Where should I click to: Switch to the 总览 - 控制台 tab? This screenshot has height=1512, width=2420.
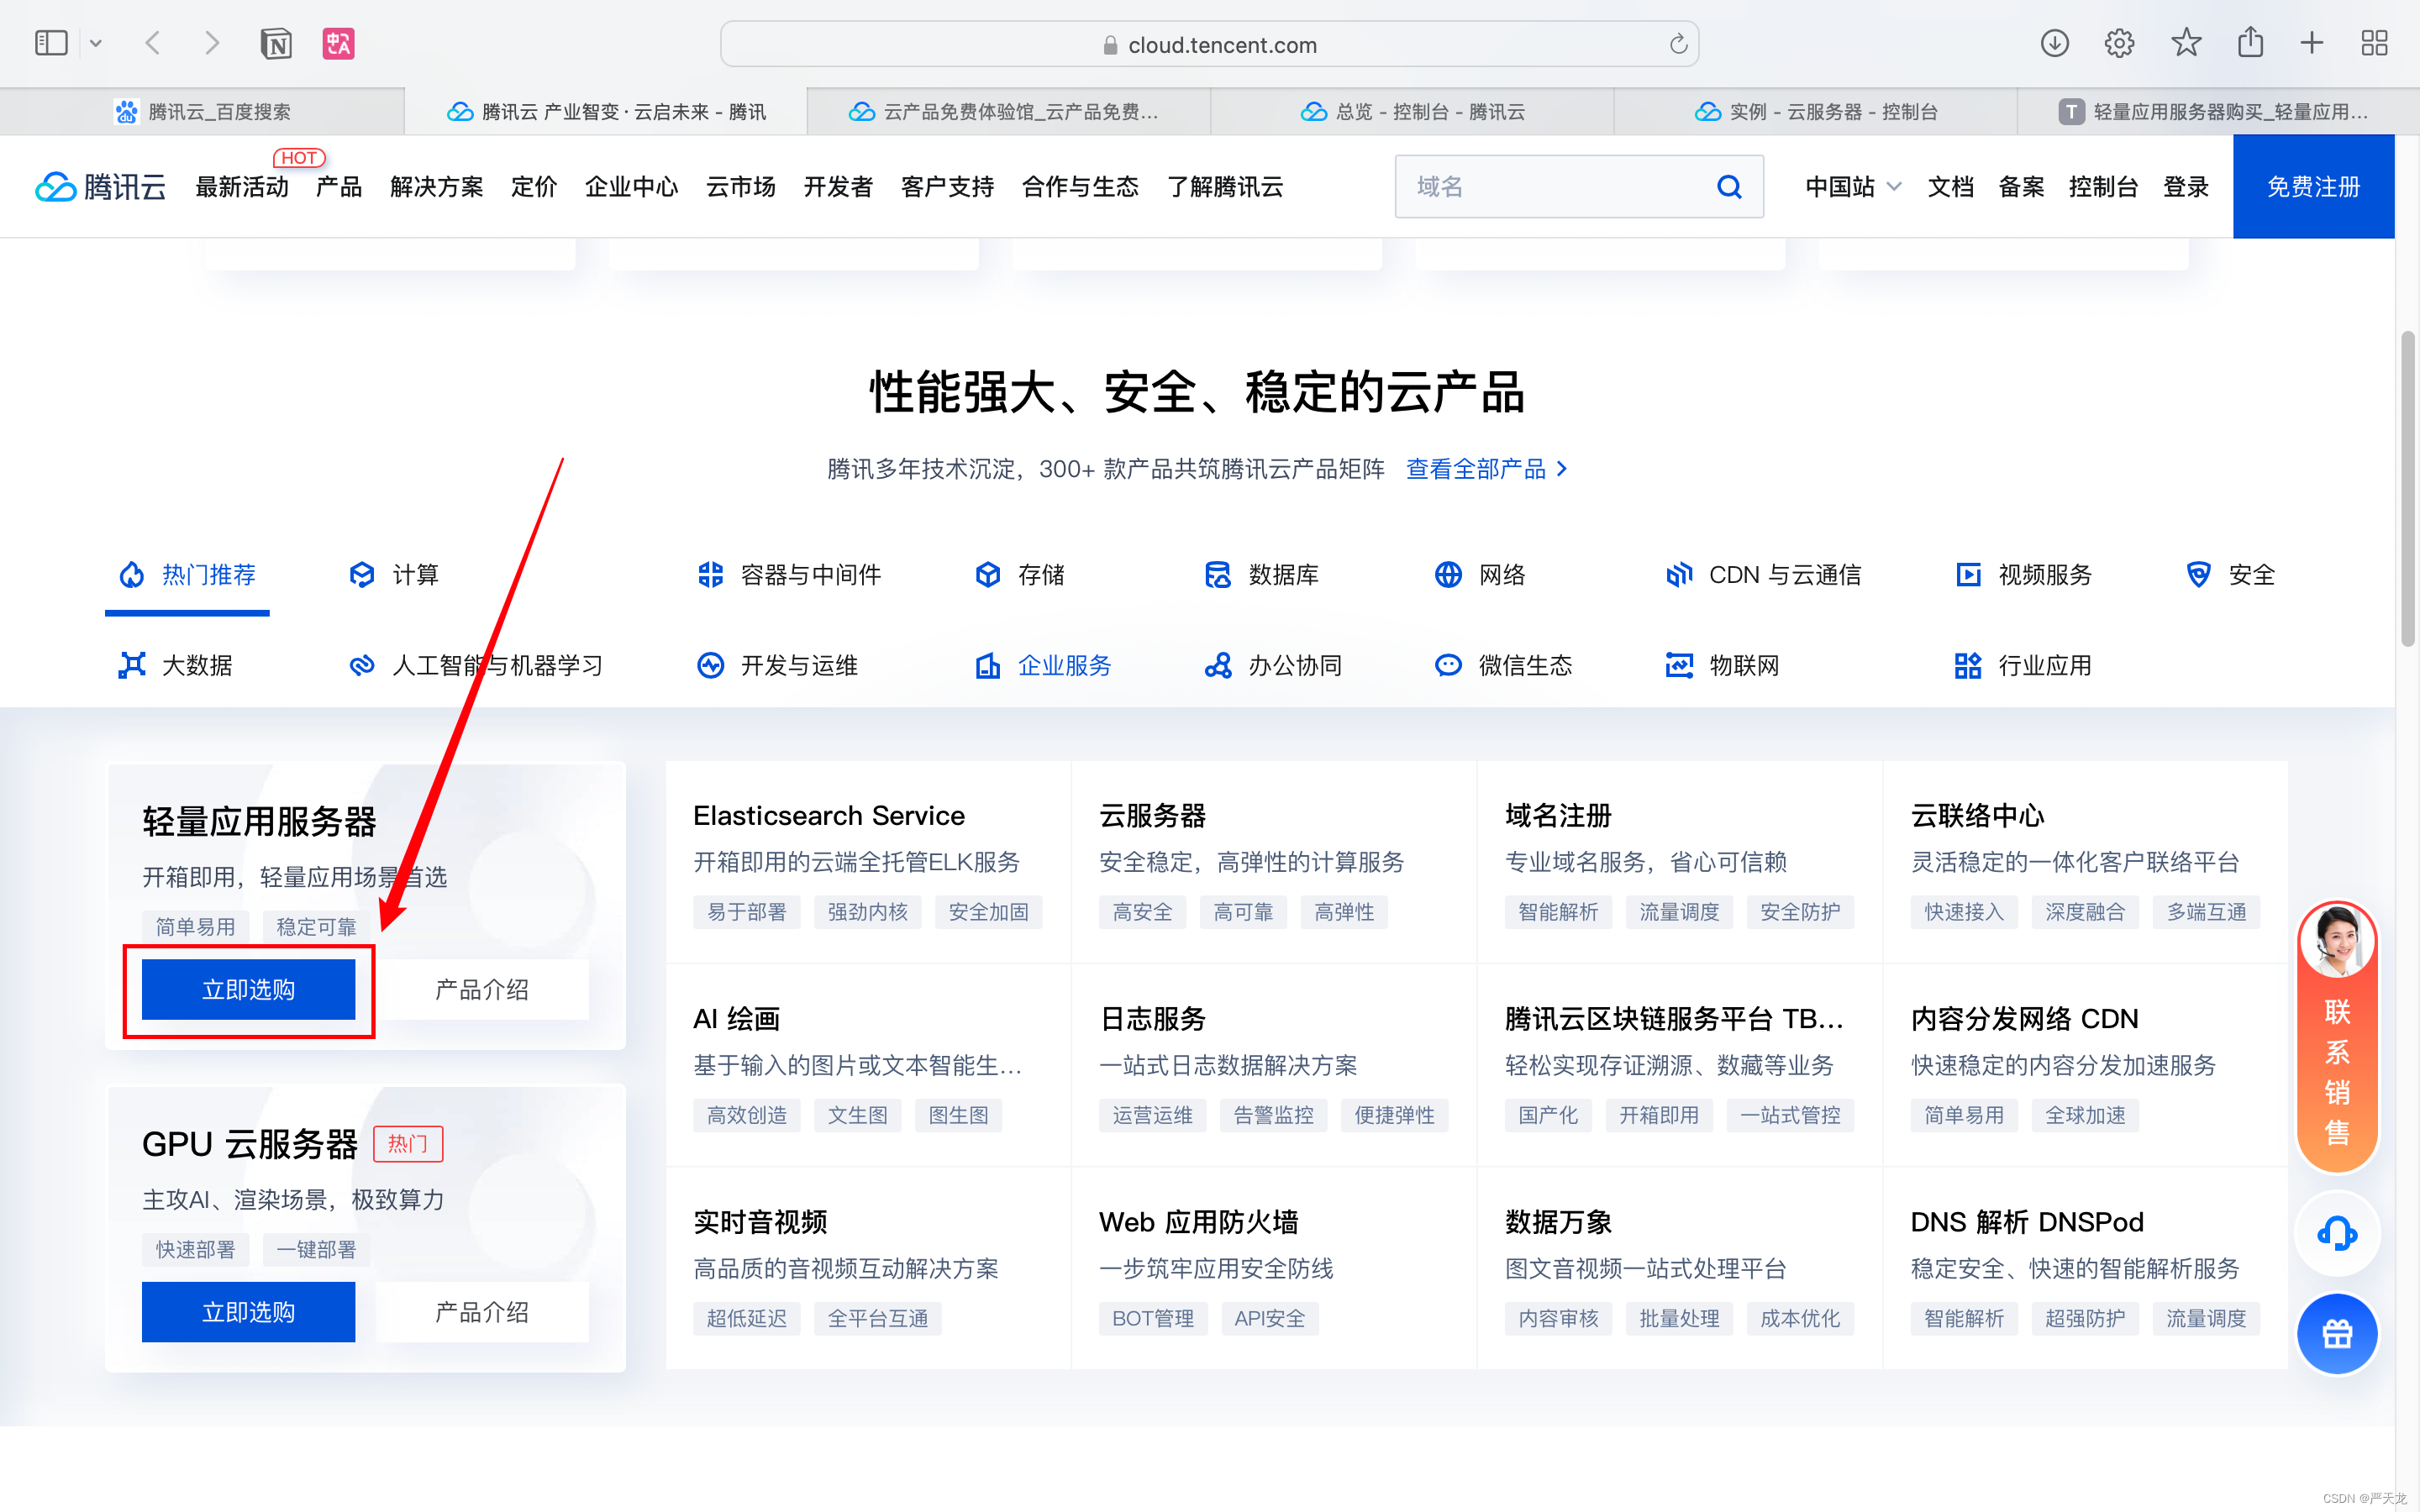tap(1412, 111)
